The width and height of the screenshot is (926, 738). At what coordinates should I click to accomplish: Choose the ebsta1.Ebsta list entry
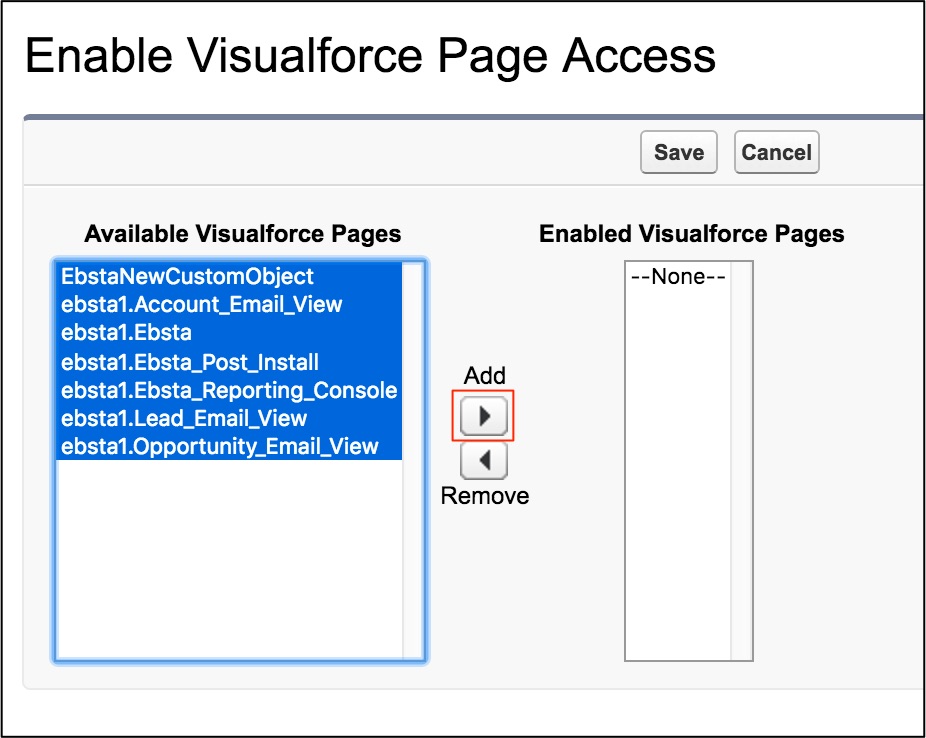pos(126,333)
